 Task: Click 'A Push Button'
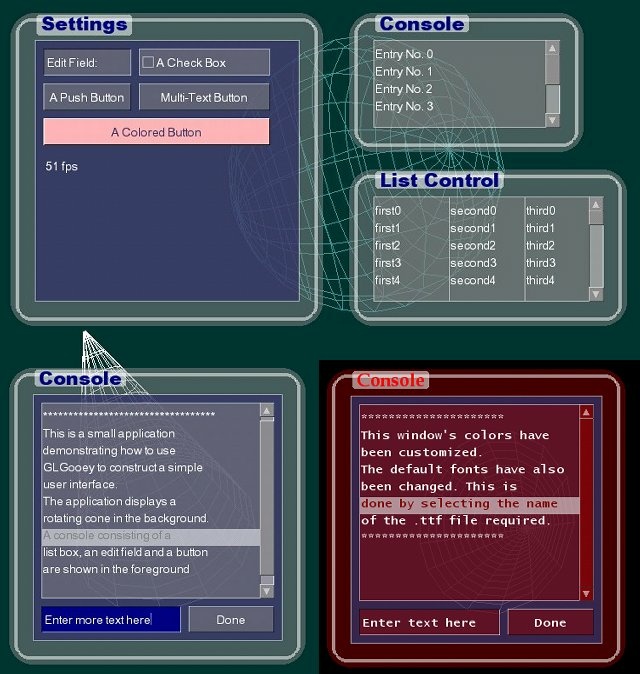pyautogui.click(x=87, y=97)
